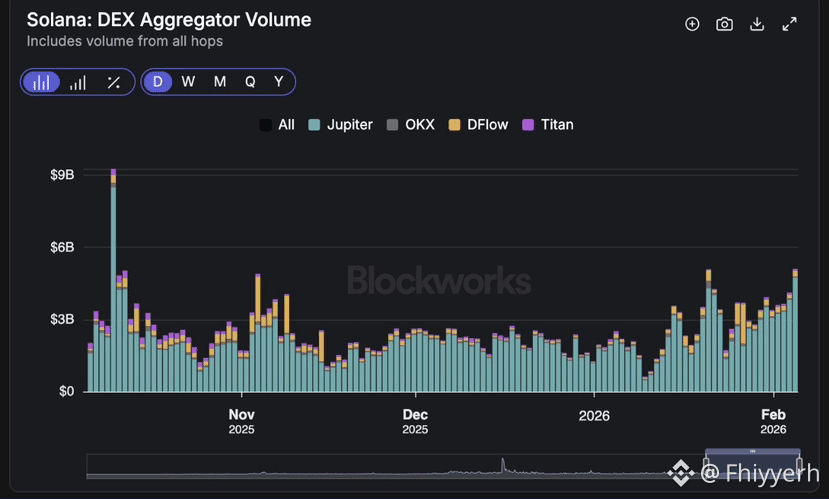Image resolution: width=829 pixels, height=499 pixels.
Task: Click the Feb 2026 axis label
Action: [x=773, y=421]
